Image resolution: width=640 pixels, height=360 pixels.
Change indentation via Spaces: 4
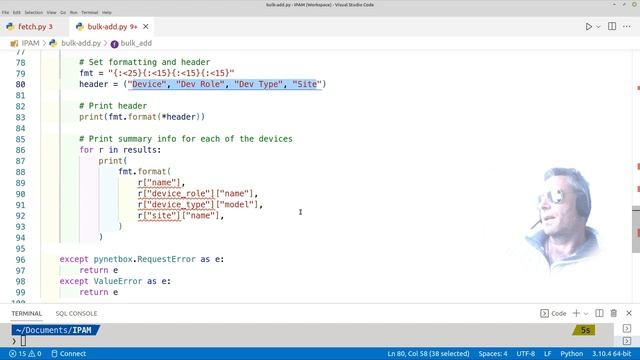[493, 354]
